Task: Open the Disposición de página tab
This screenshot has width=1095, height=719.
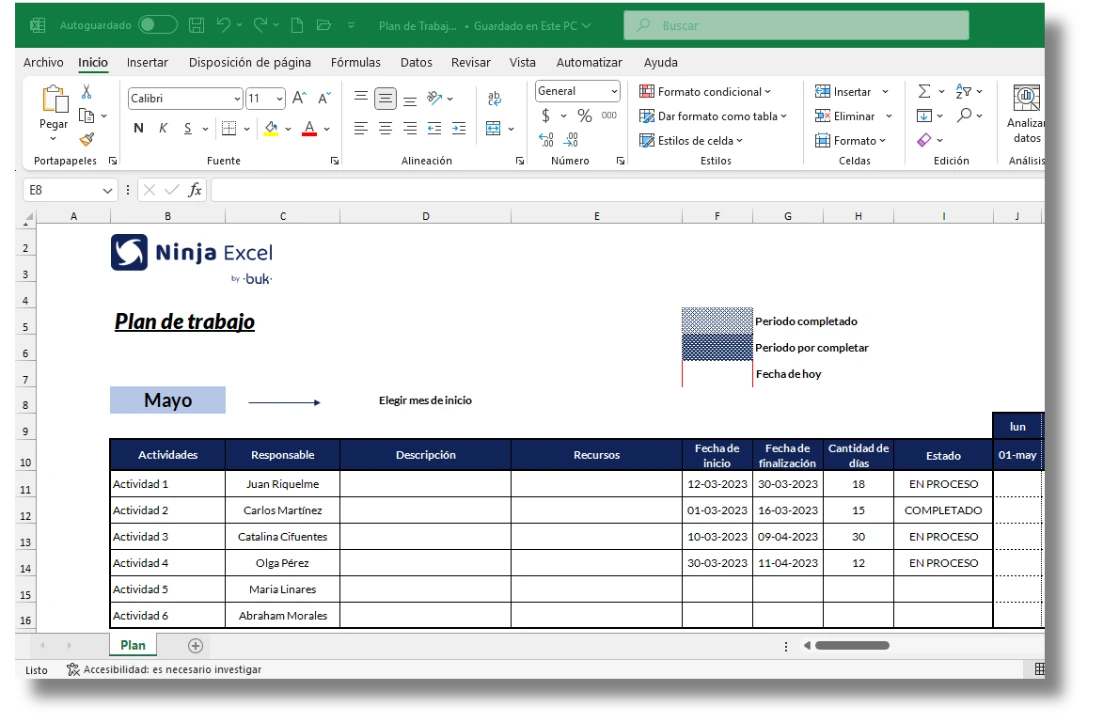Action: (x=250, y=62)
